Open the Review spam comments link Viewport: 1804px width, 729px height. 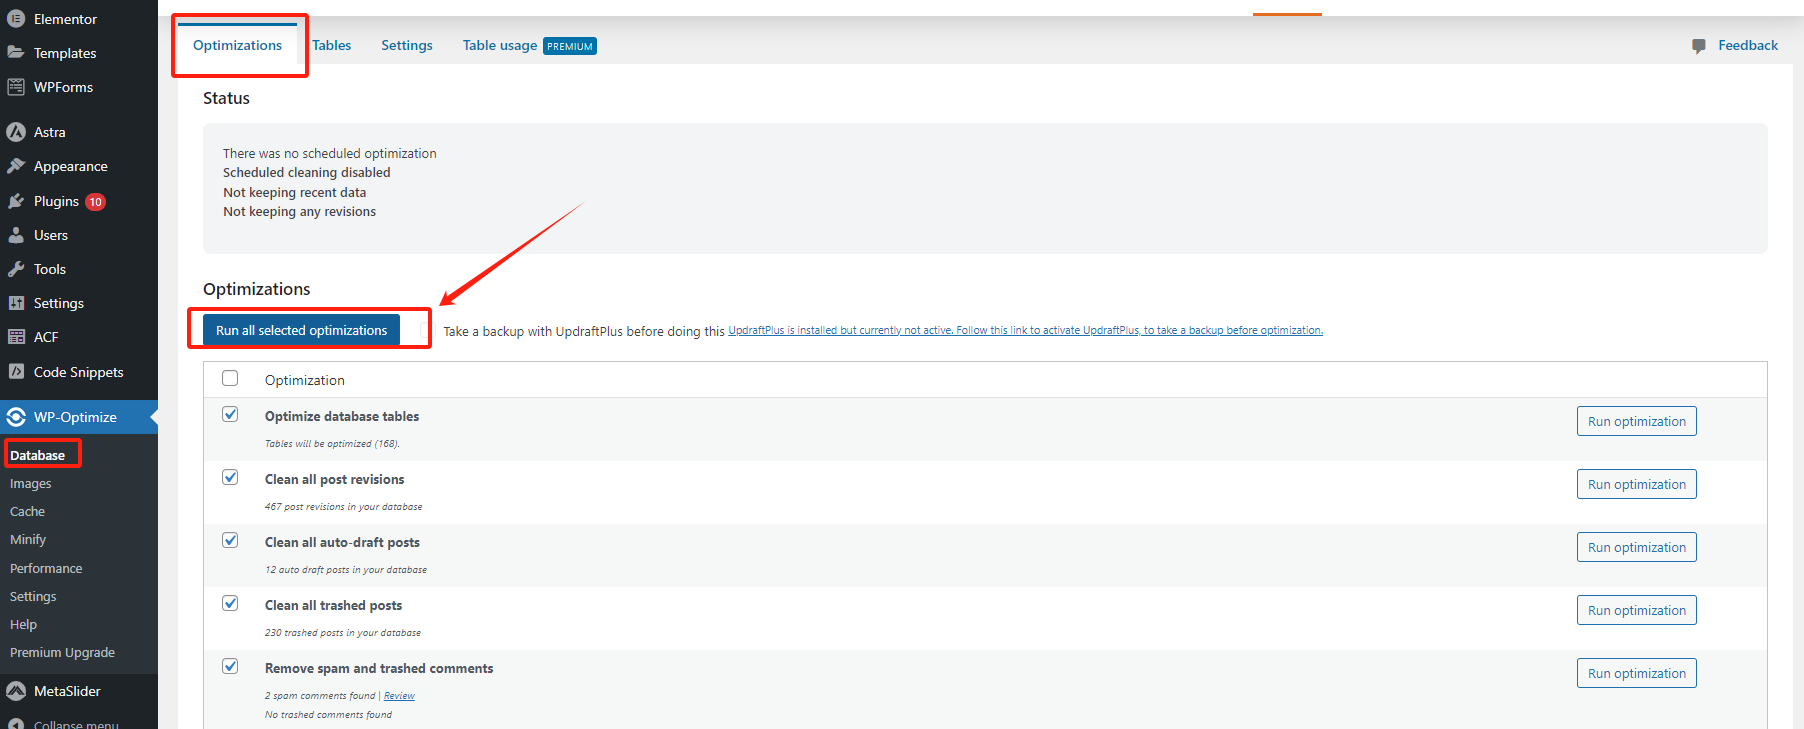(x=399, y=696)
